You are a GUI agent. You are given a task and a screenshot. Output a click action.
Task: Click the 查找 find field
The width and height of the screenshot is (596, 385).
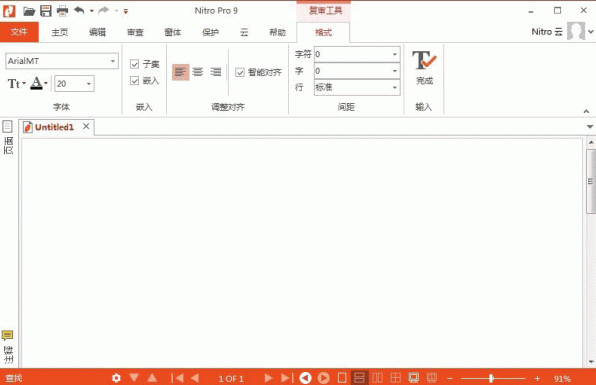14,378
